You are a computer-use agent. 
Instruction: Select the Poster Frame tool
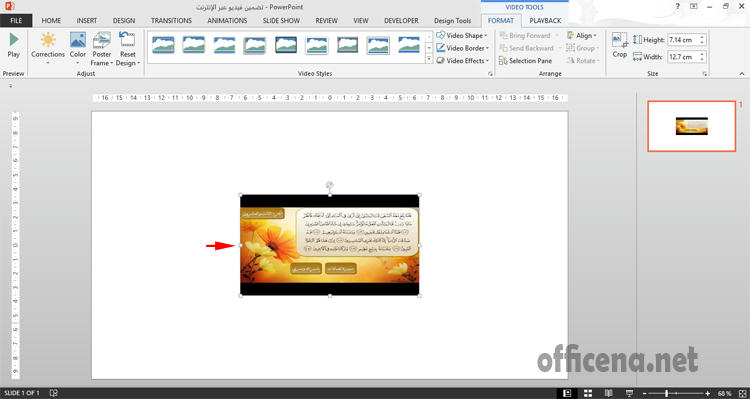(101, 48)
